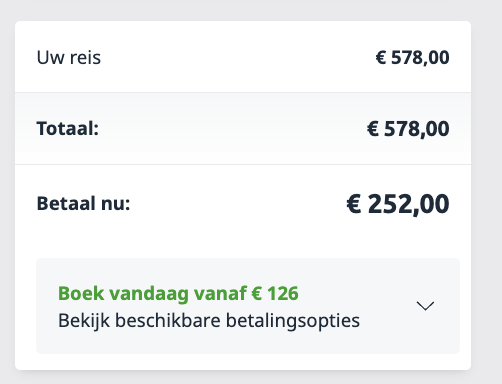Viewport: 502px width, 384px height.
Task: Click 'Bekijk beschikbare betalingsopties' text
Action: 209,321
